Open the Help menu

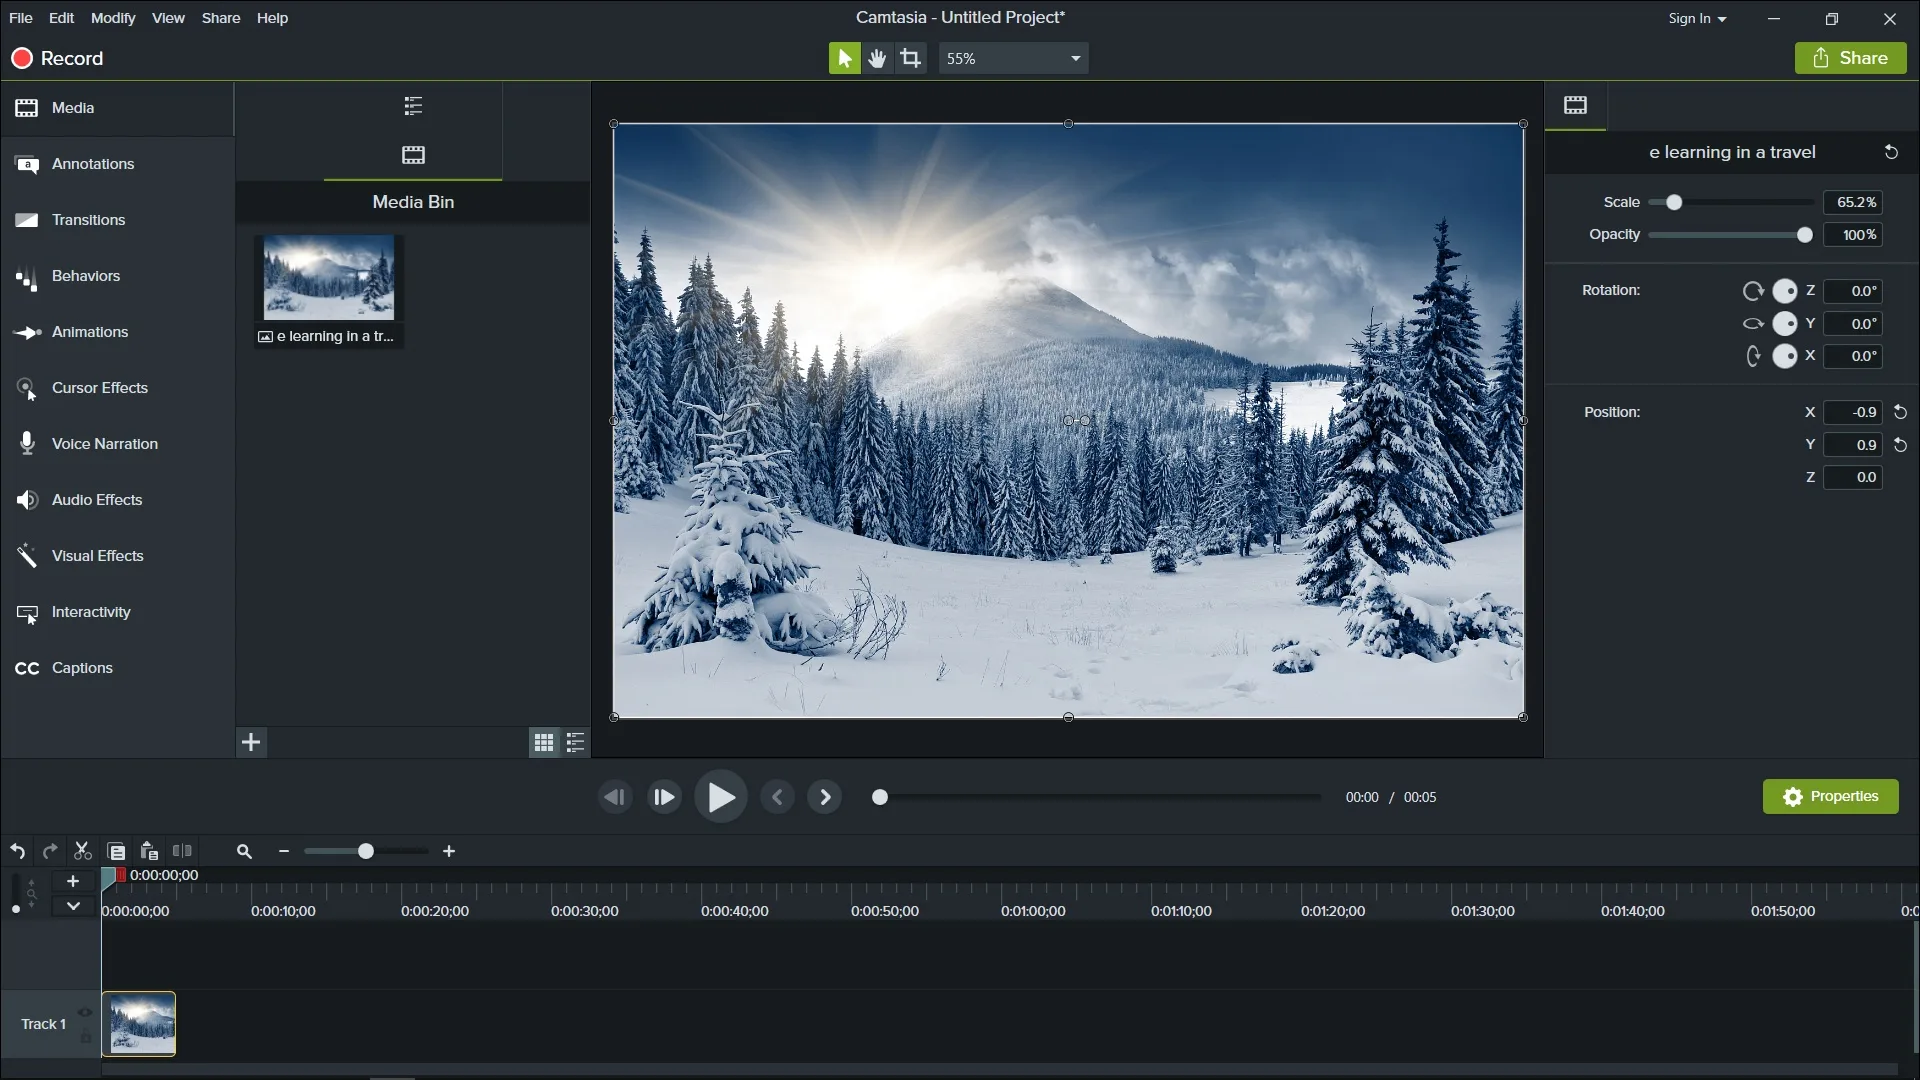coord(272,18)
